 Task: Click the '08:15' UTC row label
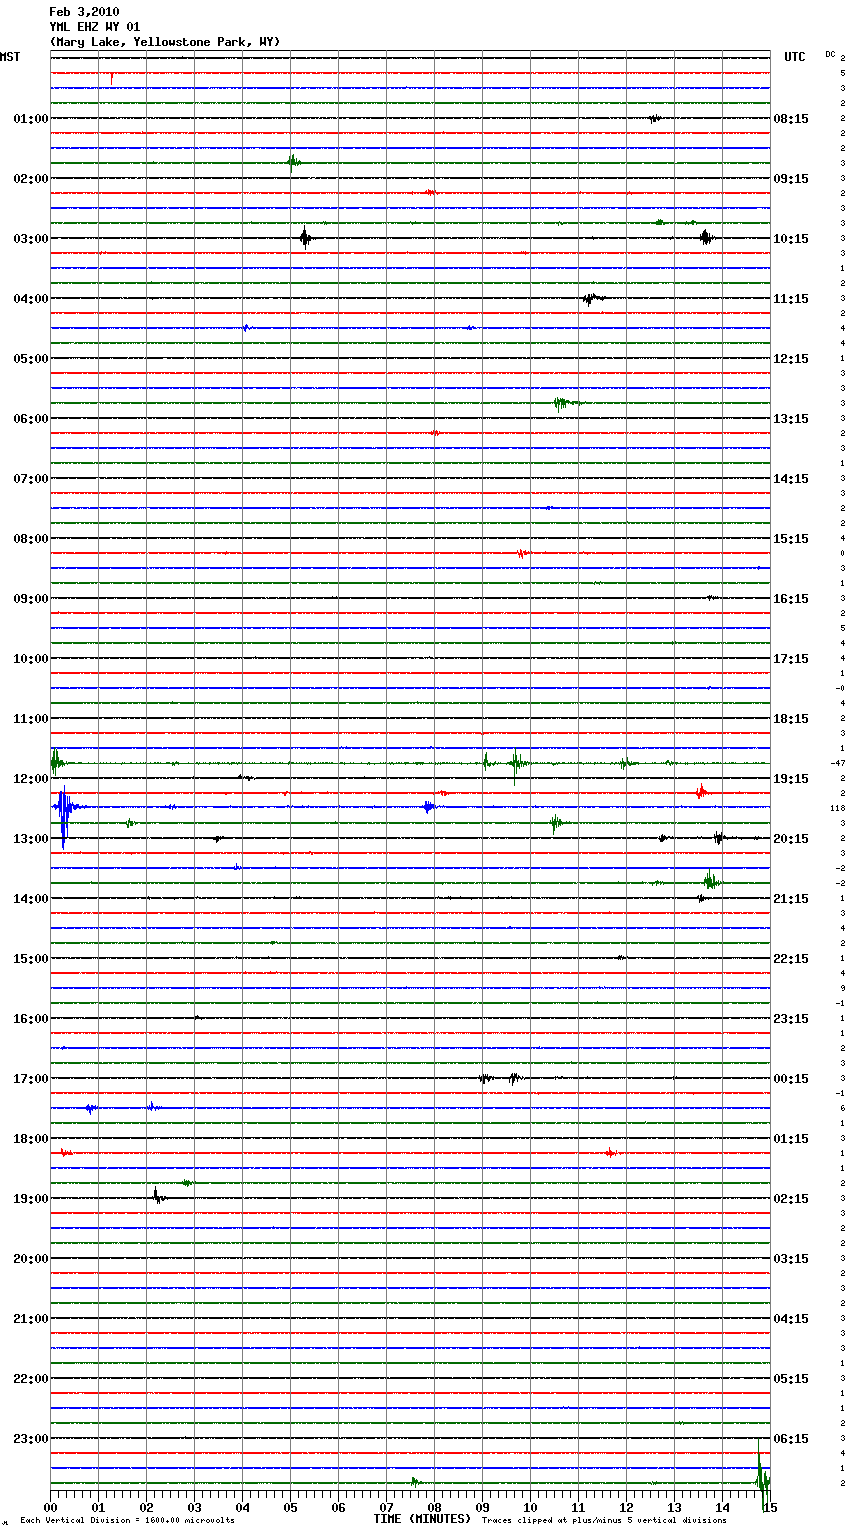pos(791,119)
